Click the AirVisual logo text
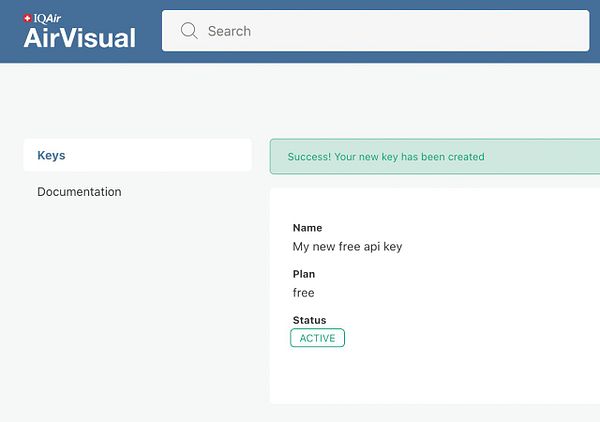 point(79,38)
